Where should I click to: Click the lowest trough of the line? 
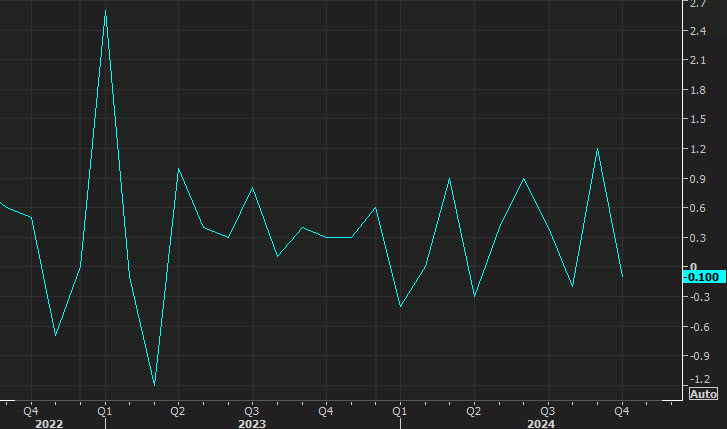click(154, 384)
